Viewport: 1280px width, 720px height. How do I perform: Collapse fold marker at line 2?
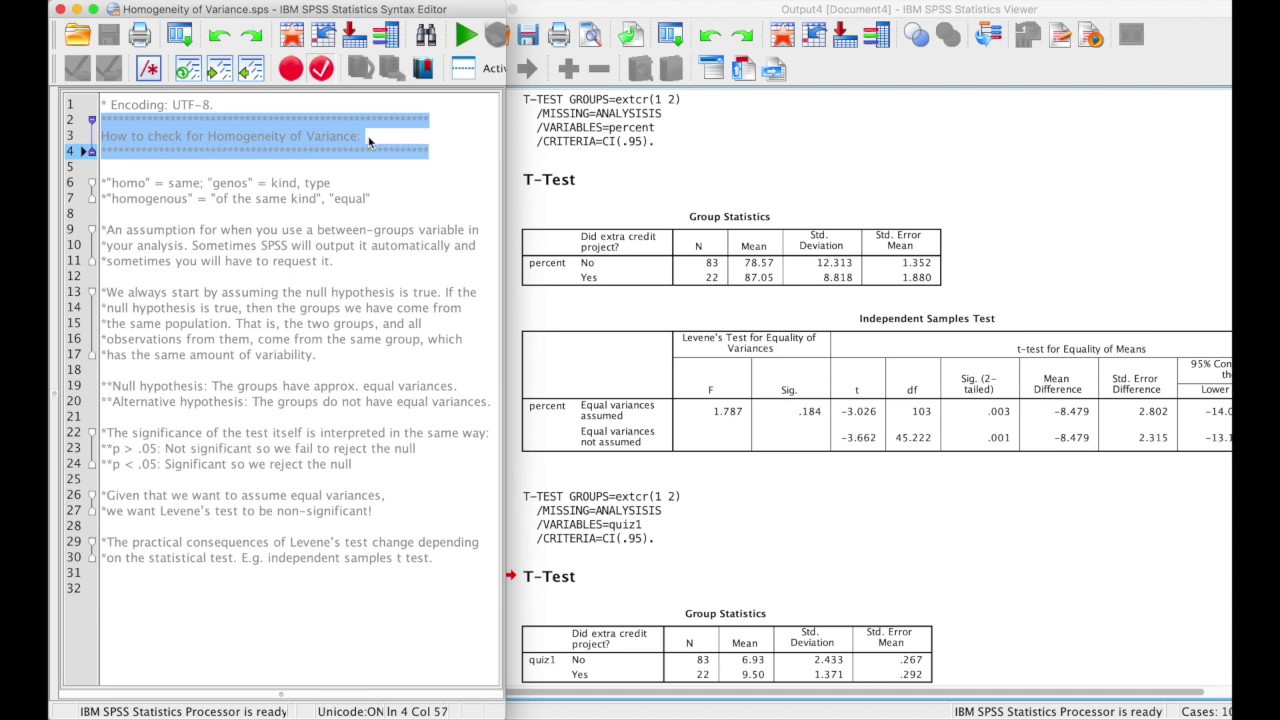click(x=92, y=120)
